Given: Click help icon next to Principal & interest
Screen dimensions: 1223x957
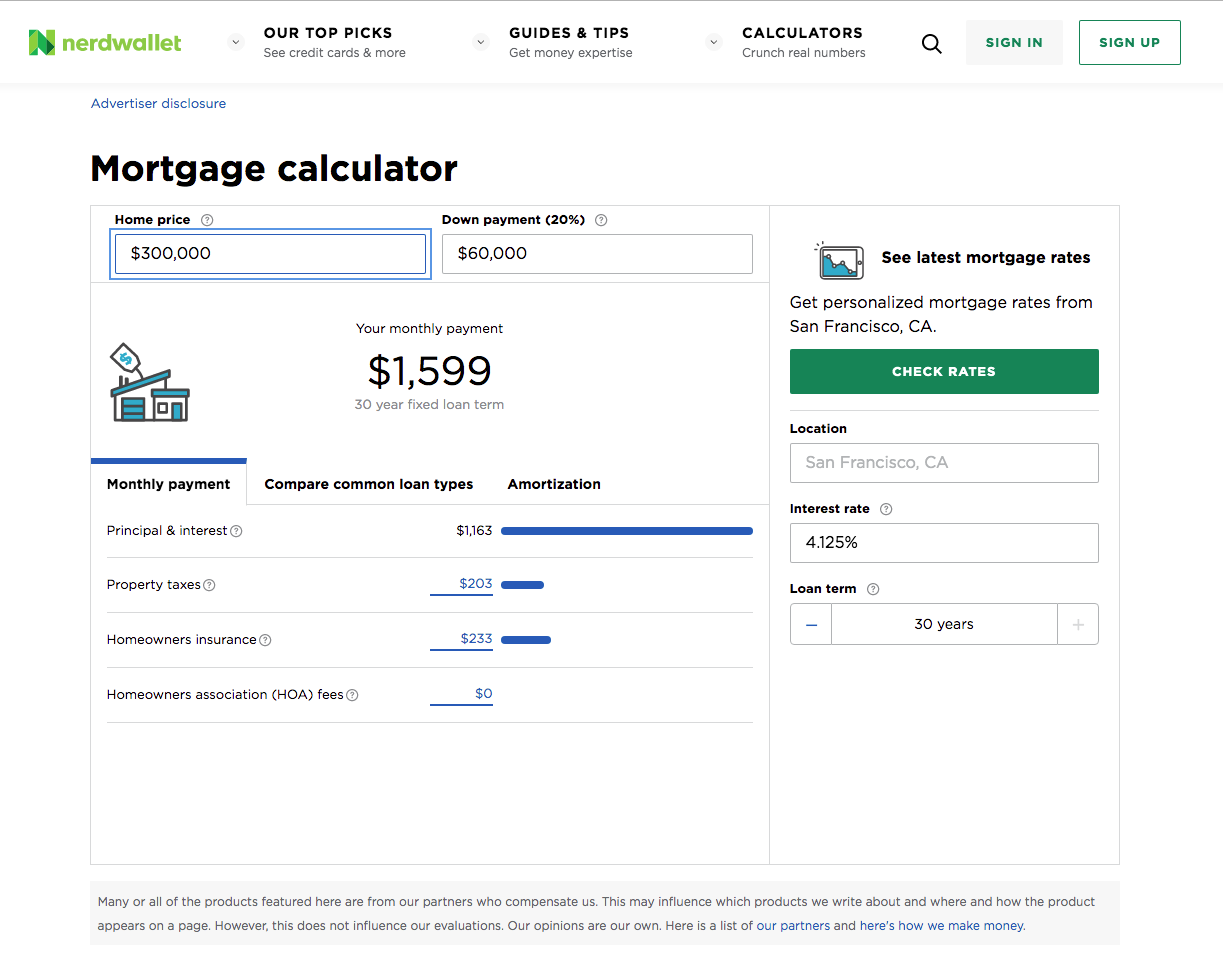Looking at the screenshot, I should click(236, 531).
